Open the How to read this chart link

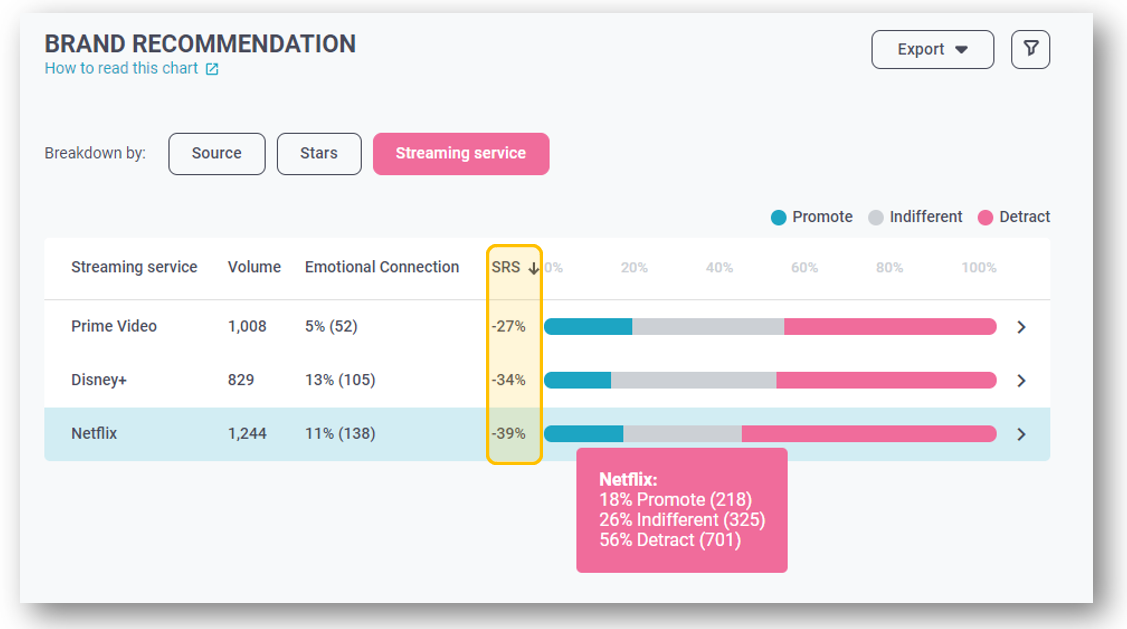coord(121,68)
